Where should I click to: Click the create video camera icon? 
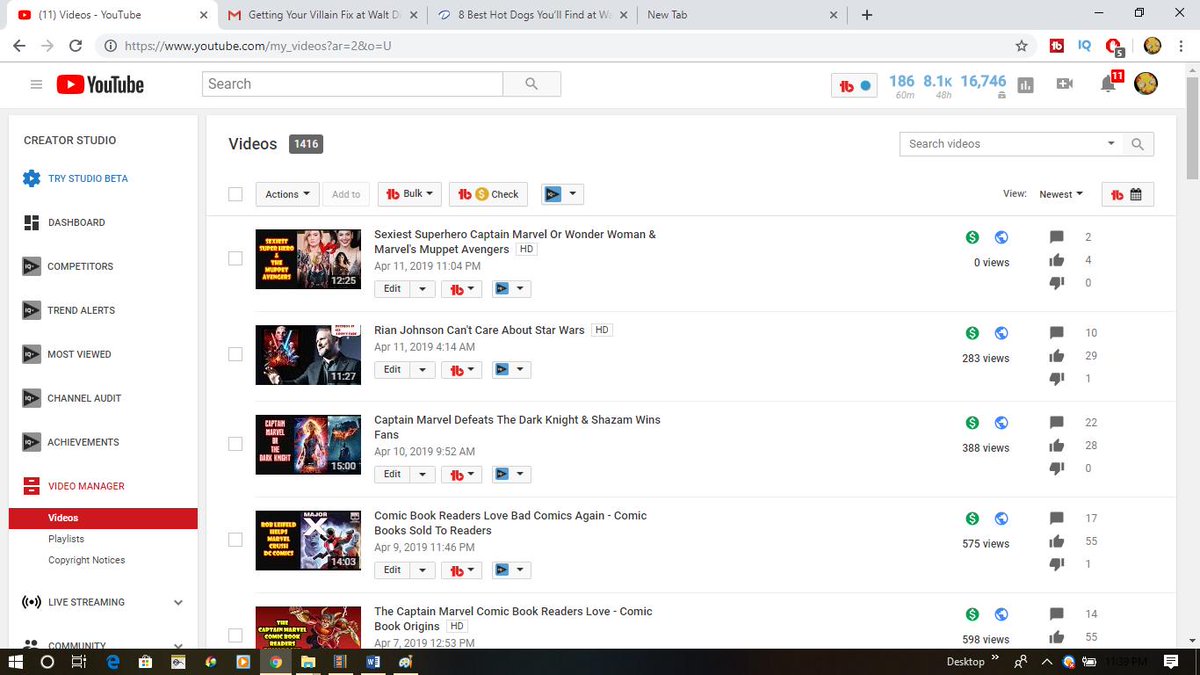(x=1064, y=85)
